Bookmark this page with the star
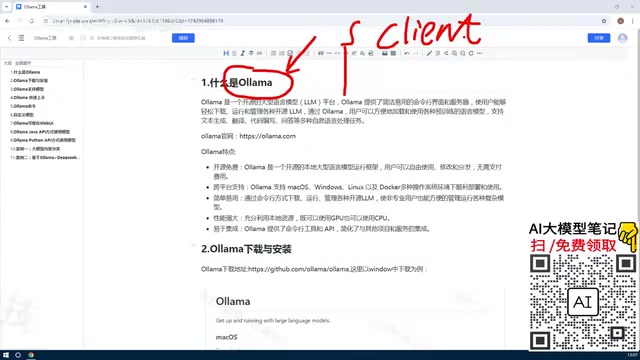 604,21
